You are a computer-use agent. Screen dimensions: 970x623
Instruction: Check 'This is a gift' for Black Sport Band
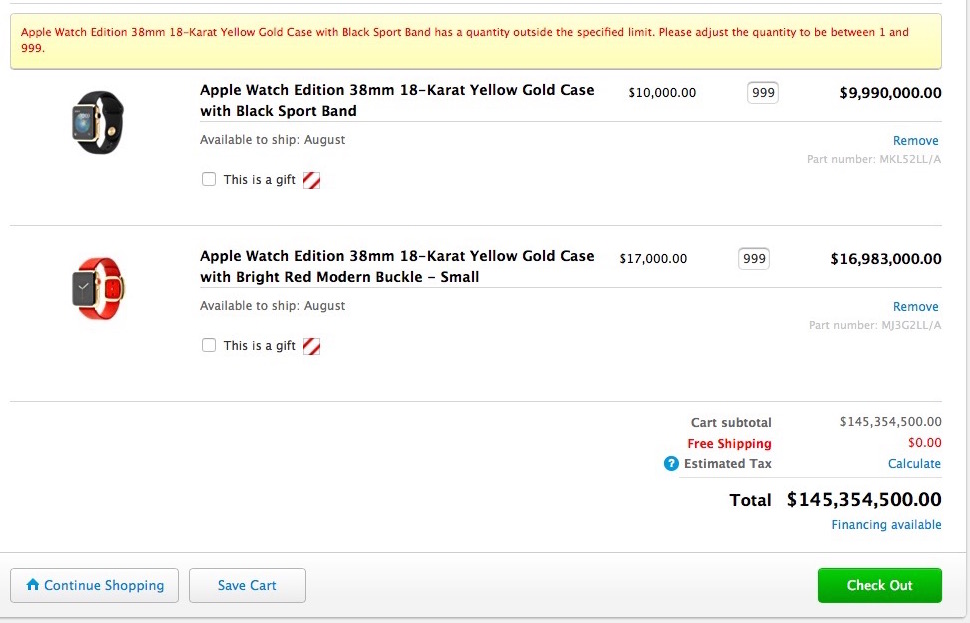coord(209,179)
